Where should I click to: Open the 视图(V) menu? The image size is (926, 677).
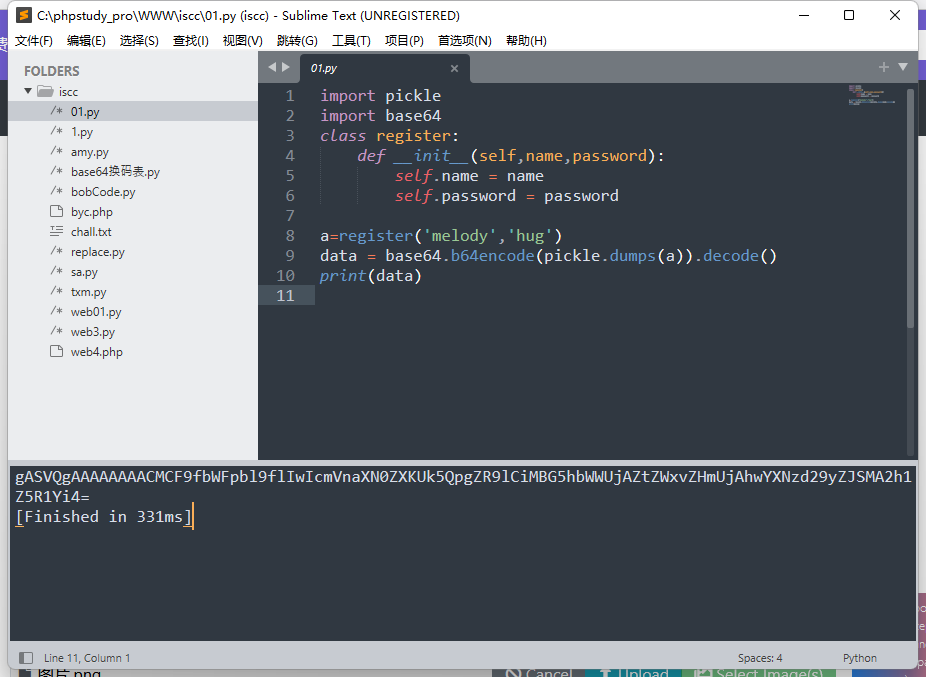tap(243, 41)
